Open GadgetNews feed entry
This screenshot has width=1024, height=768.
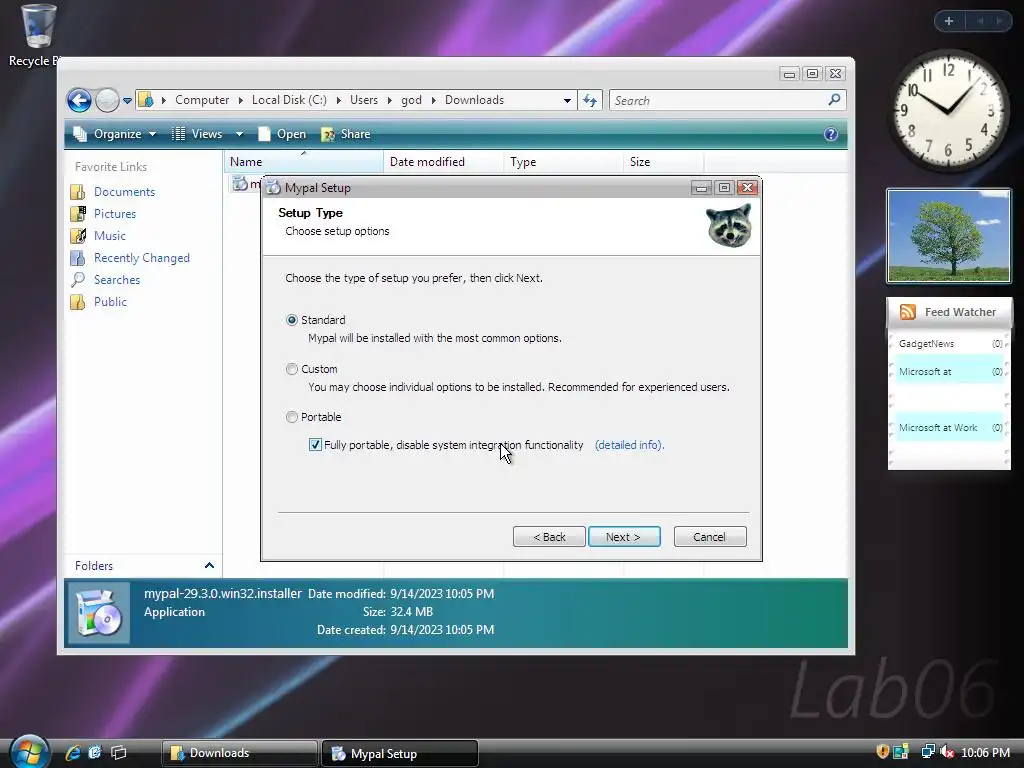coord(950,344)
